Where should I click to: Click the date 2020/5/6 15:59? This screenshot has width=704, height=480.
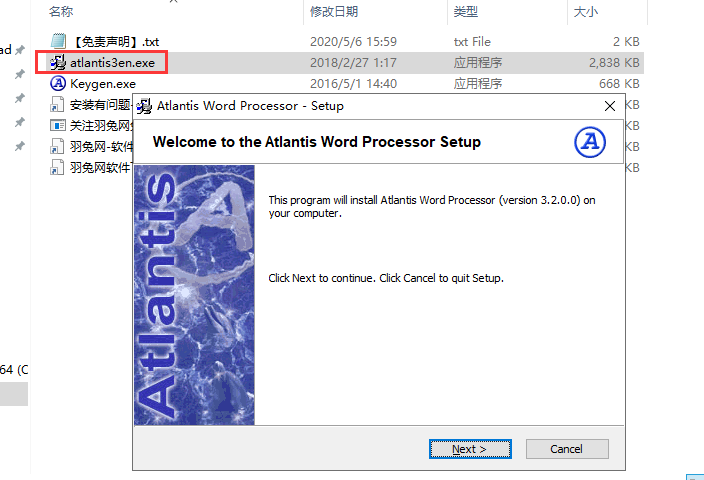(x=353, y=42)
